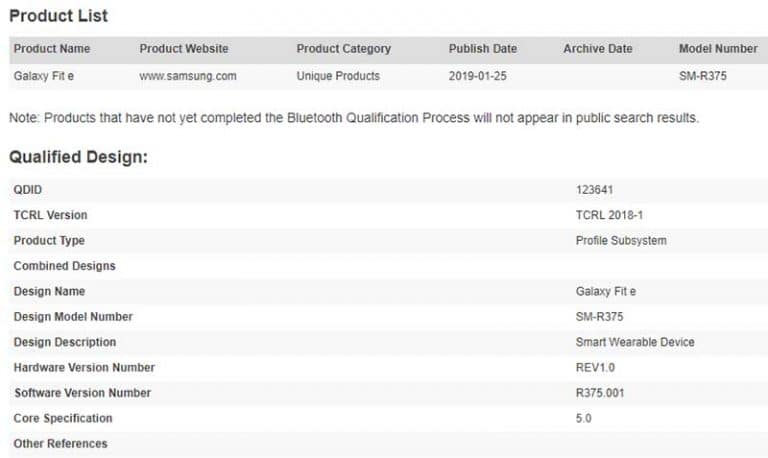768x458 pixels.
Task: Click the Qualified Design heading
Action: point(78,157)
